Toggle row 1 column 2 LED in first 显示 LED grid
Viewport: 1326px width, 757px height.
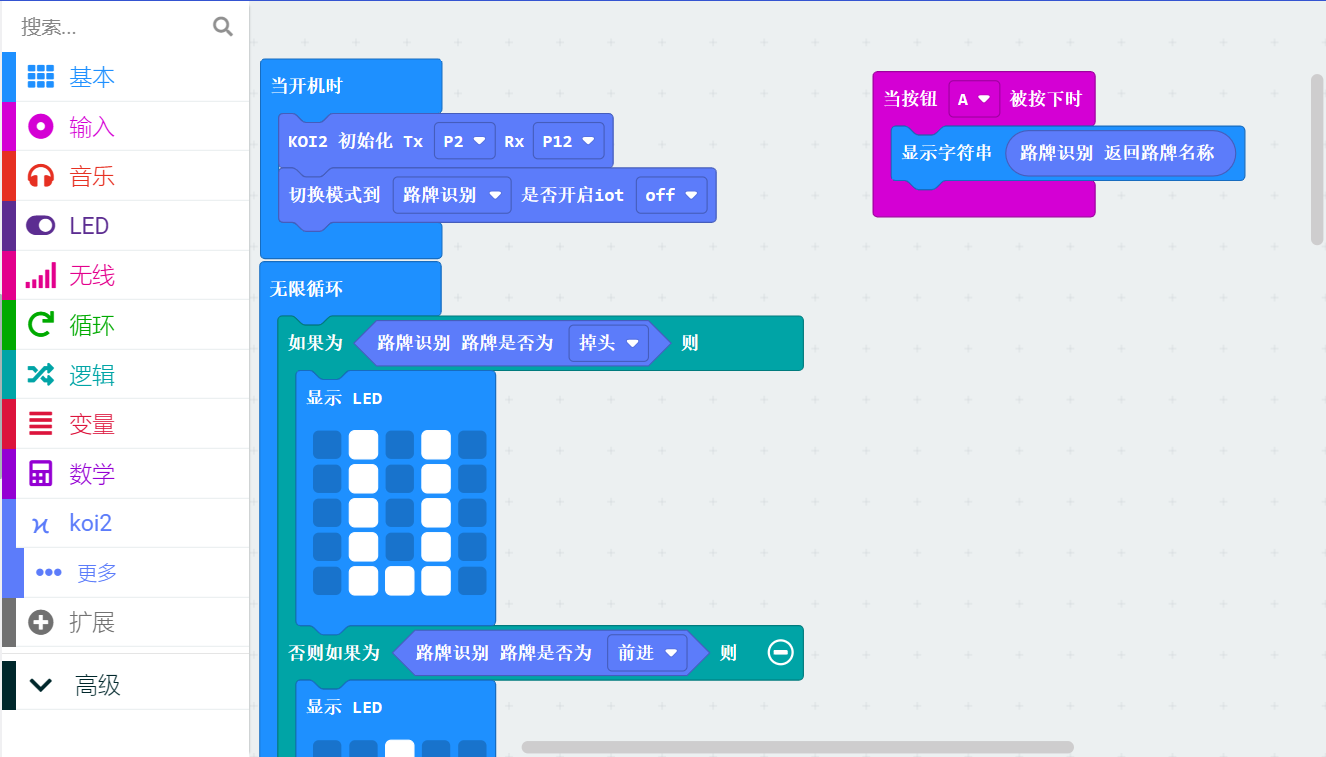[x=363, y=445]
